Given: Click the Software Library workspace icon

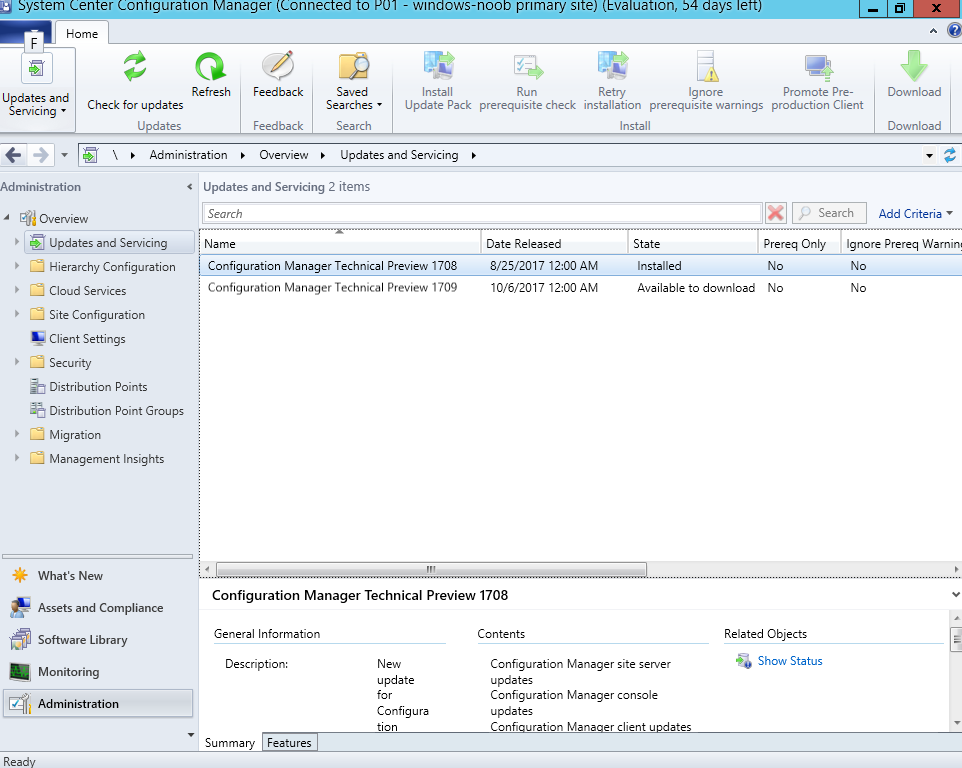Looking at the screenshot, I should [x=20, y=639].
